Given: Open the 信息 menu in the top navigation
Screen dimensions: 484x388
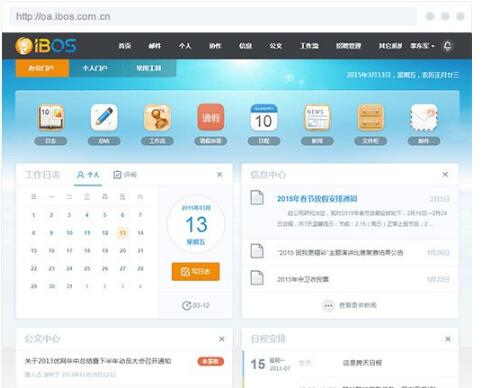Looking at the screenshot, I should 245,46.
